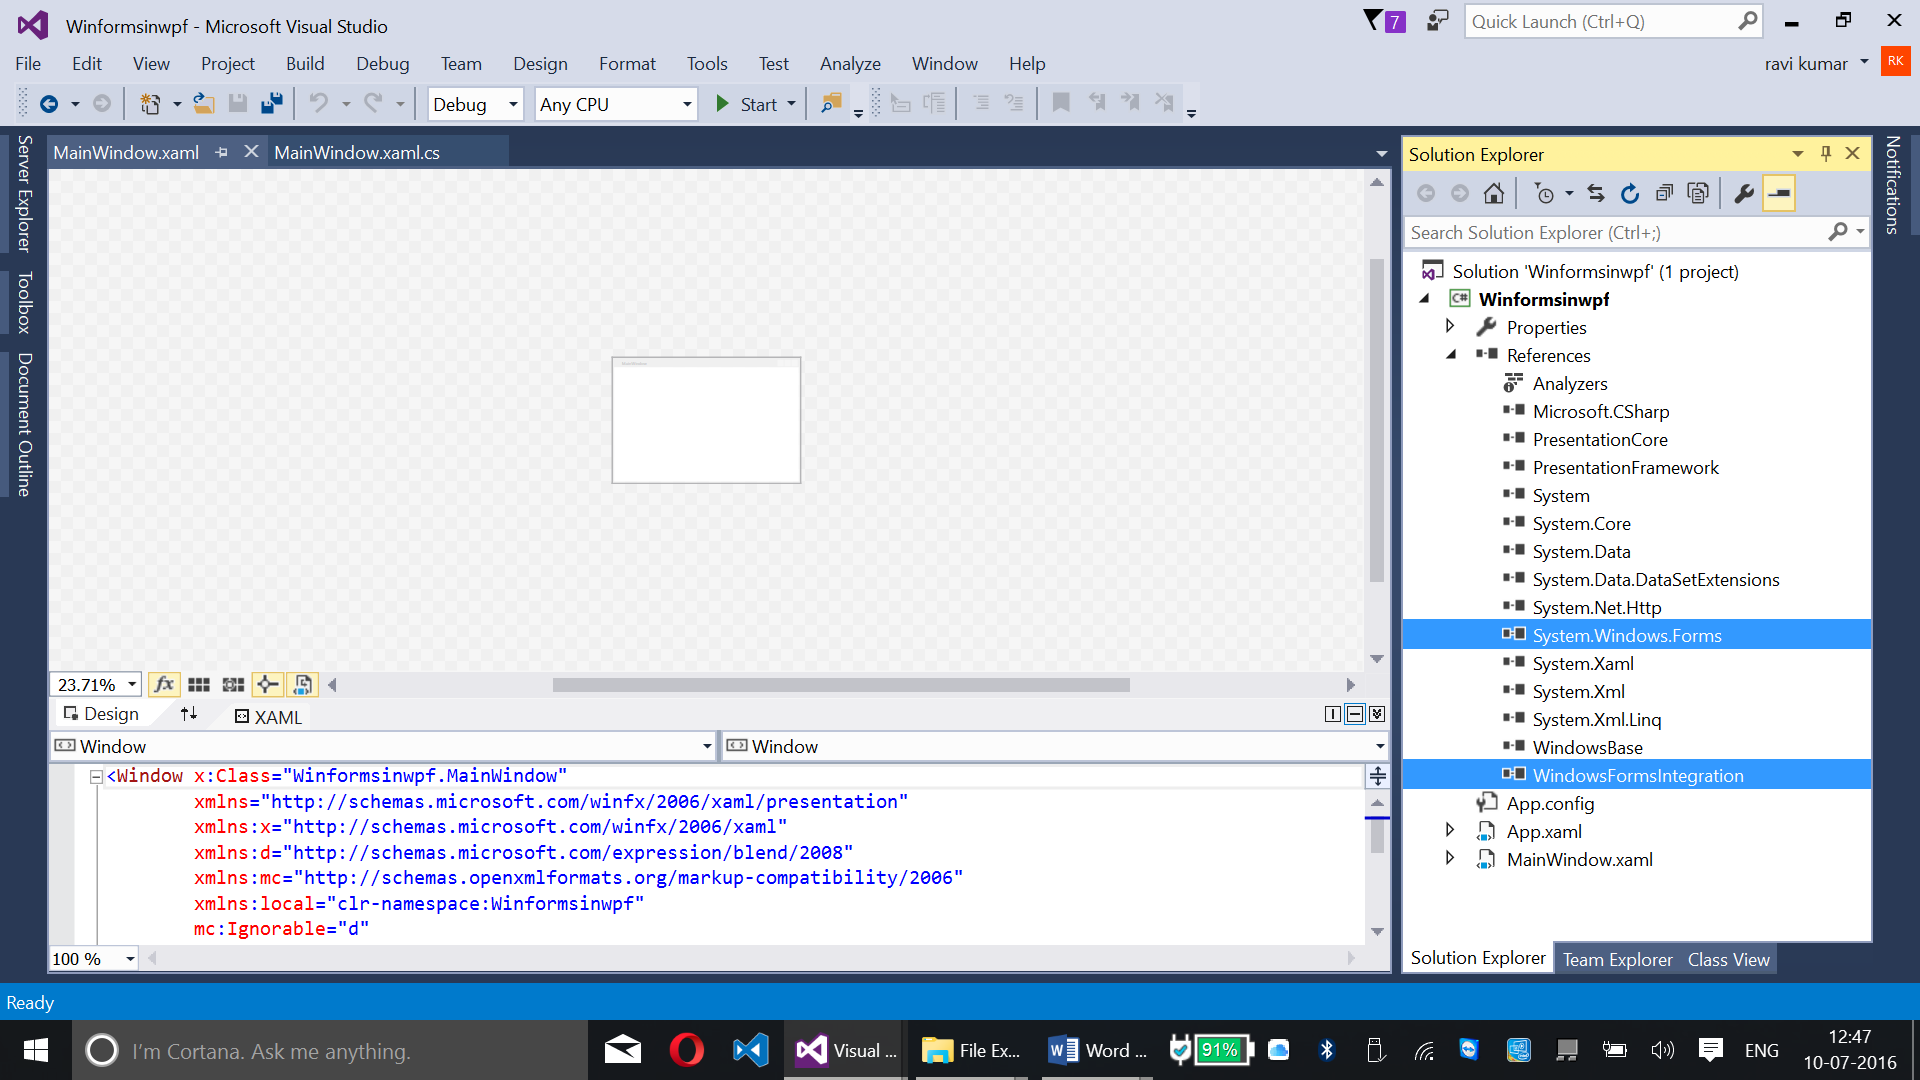Click the Solution Explorer search magnifier icon
This screenshot has width=1920, height=1080.
[1838, 232]
